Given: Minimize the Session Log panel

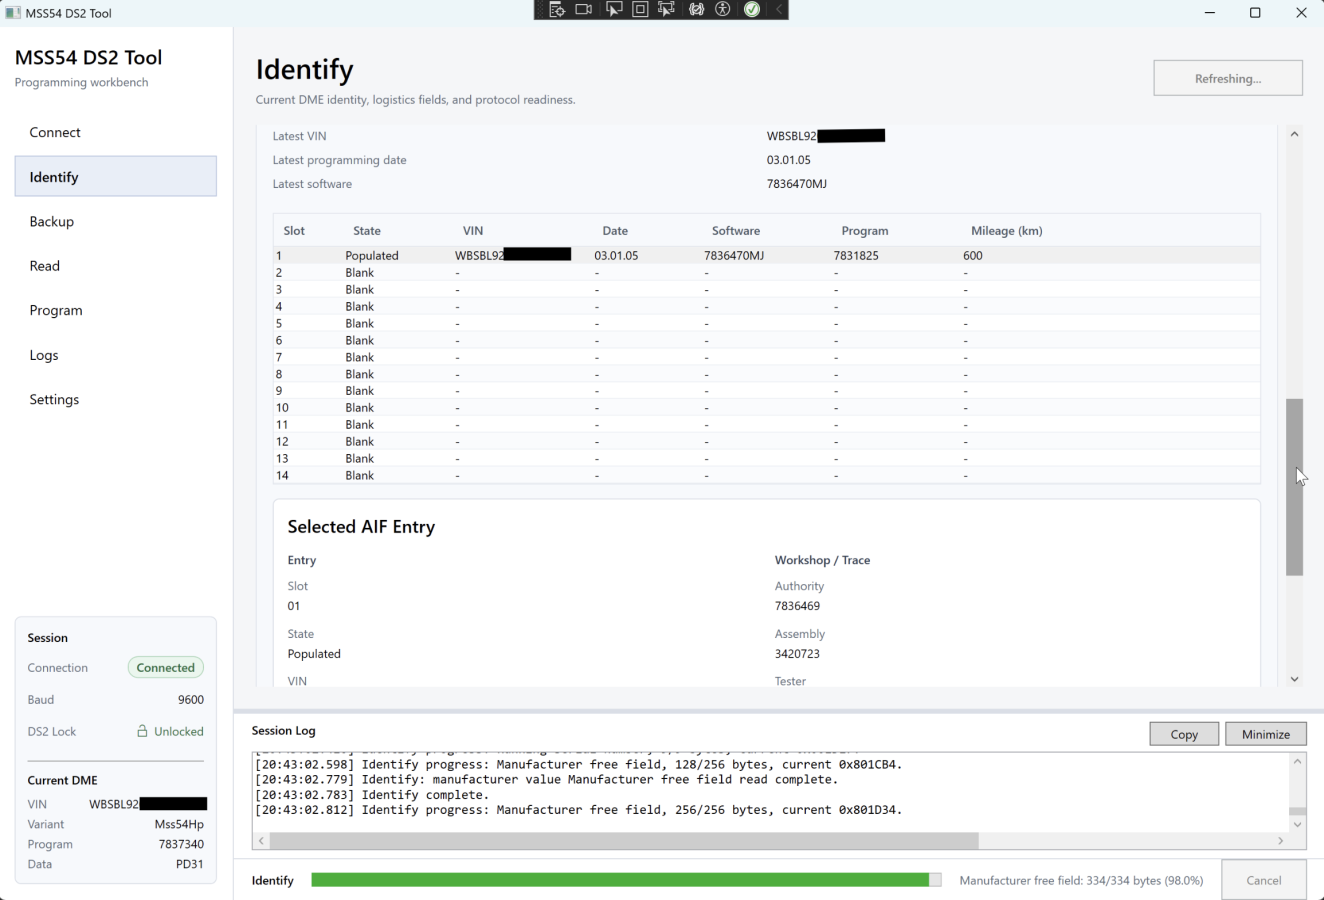Looking at the screenshot, I should tap(1265, 734).
